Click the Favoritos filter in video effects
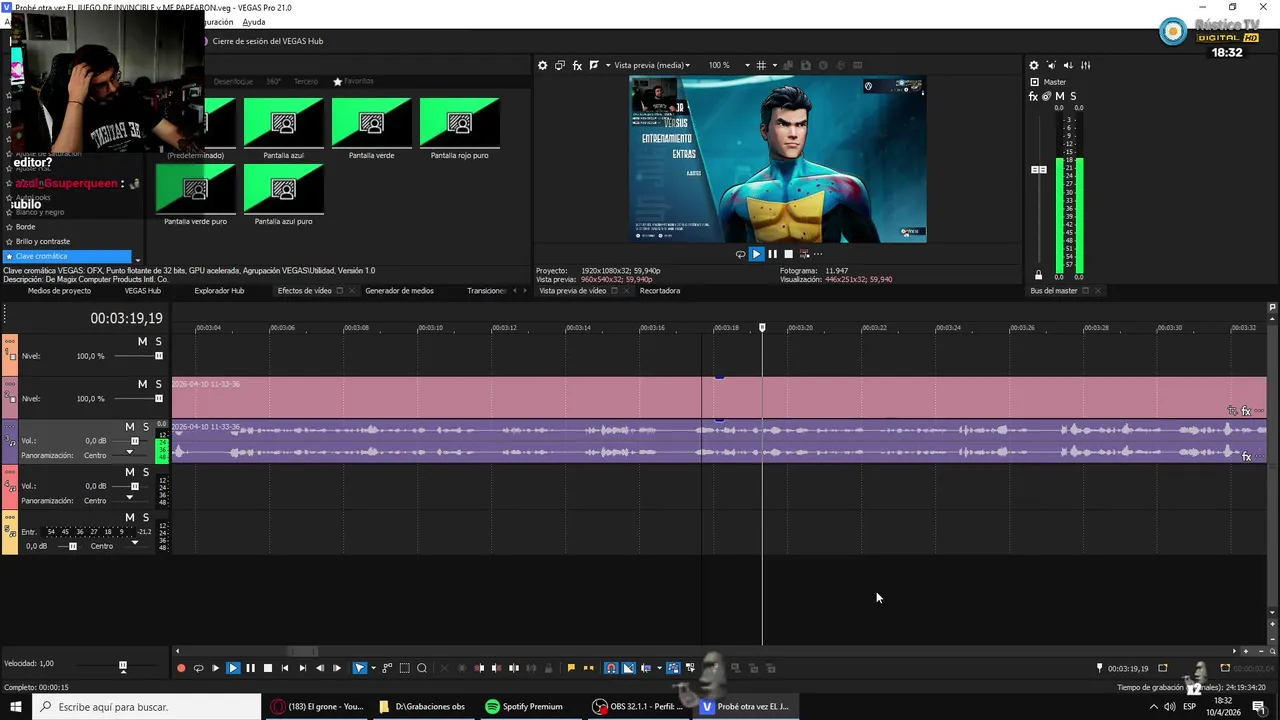1280x720 pixels. point(353,81)
